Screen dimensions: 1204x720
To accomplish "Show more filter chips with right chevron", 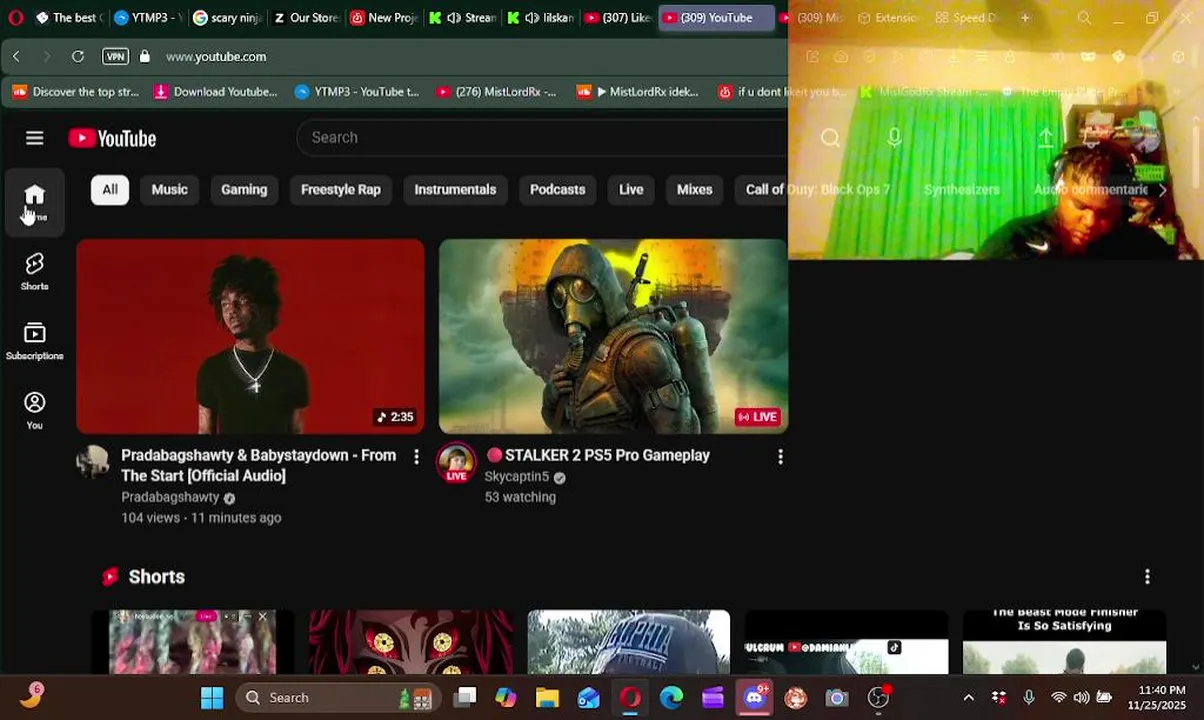I will pyautogui.click(x=1162, y=189).
